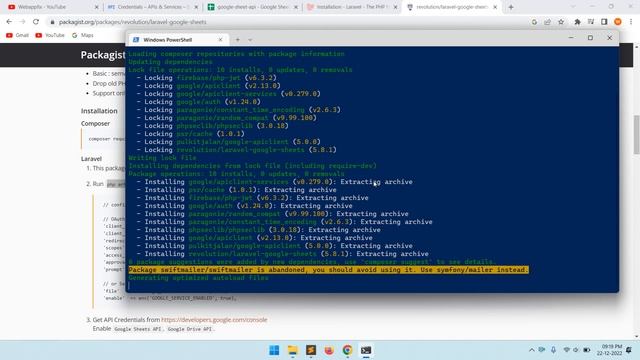640x360 pixels.
Task: Open Chrome extensions puzzle icon
Action: [577, 22]
